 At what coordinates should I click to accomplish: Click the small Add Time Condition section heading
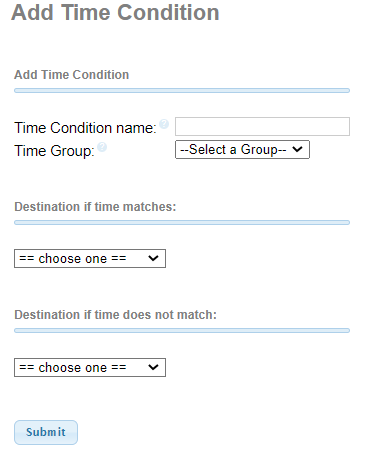[x=71, y=75]
